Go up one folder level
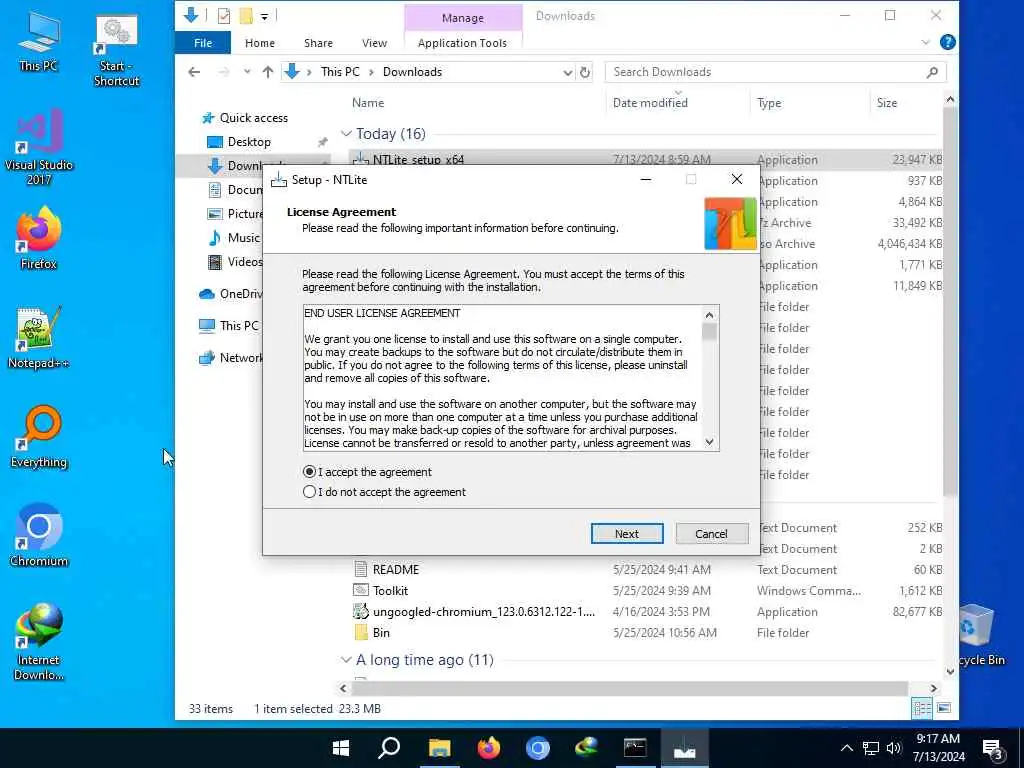The image size is (1024, 768). [268, 72]
